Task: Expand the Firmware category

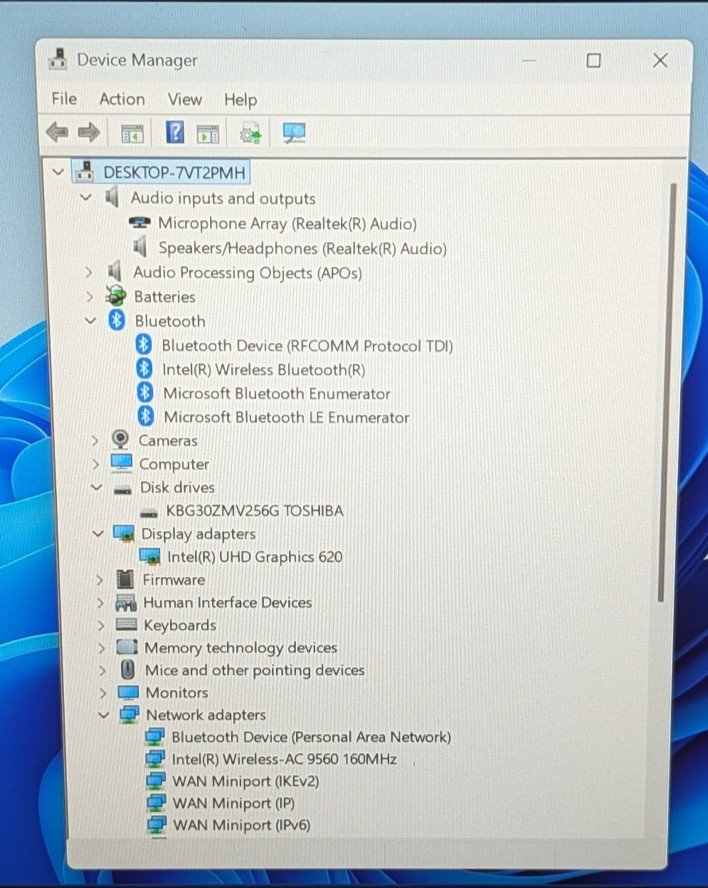Action: [x=100, y=580]
